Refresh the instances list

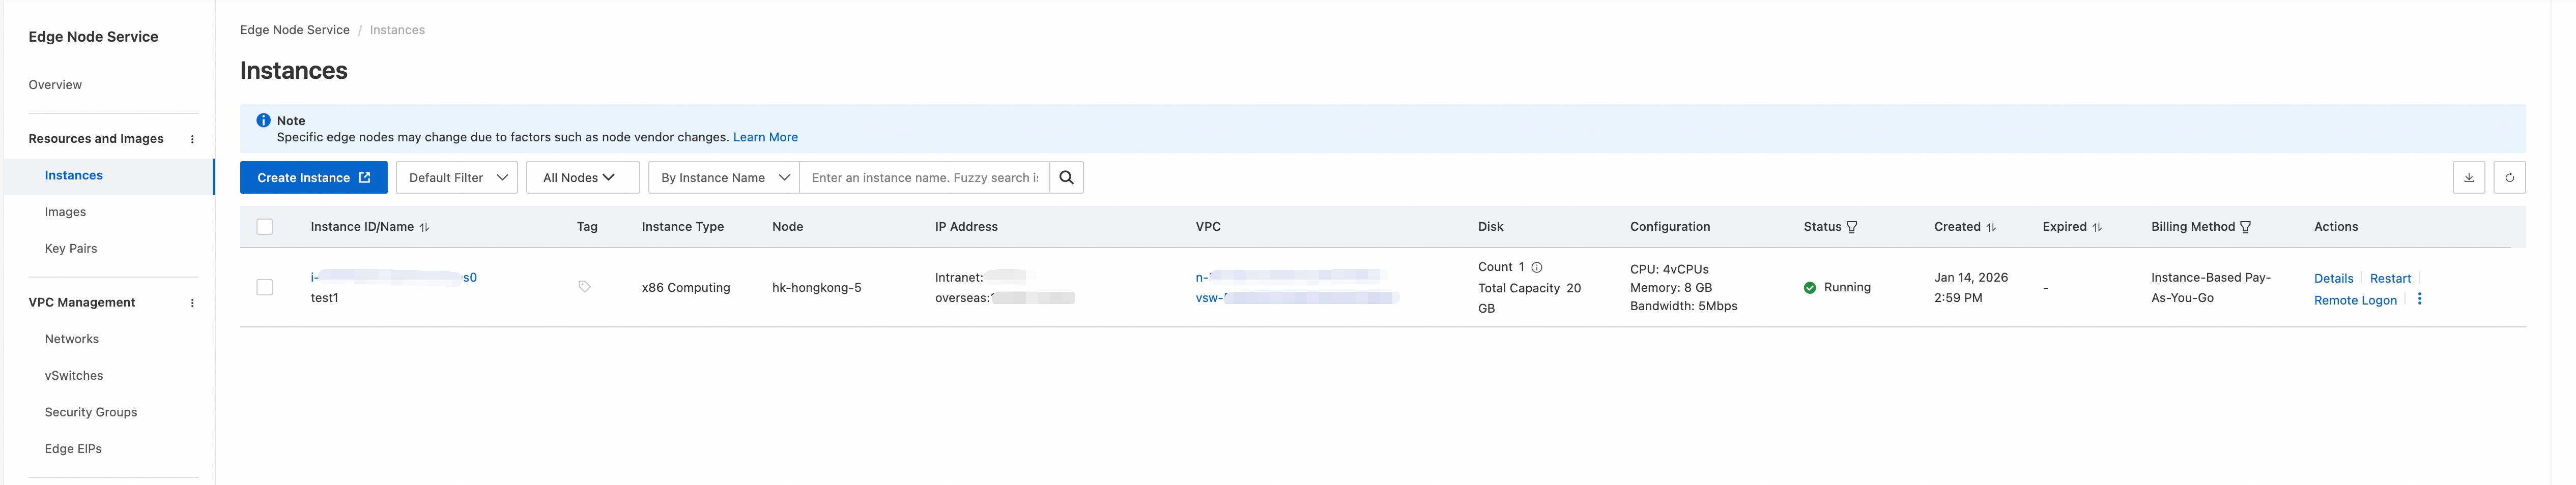point(2509,178)
